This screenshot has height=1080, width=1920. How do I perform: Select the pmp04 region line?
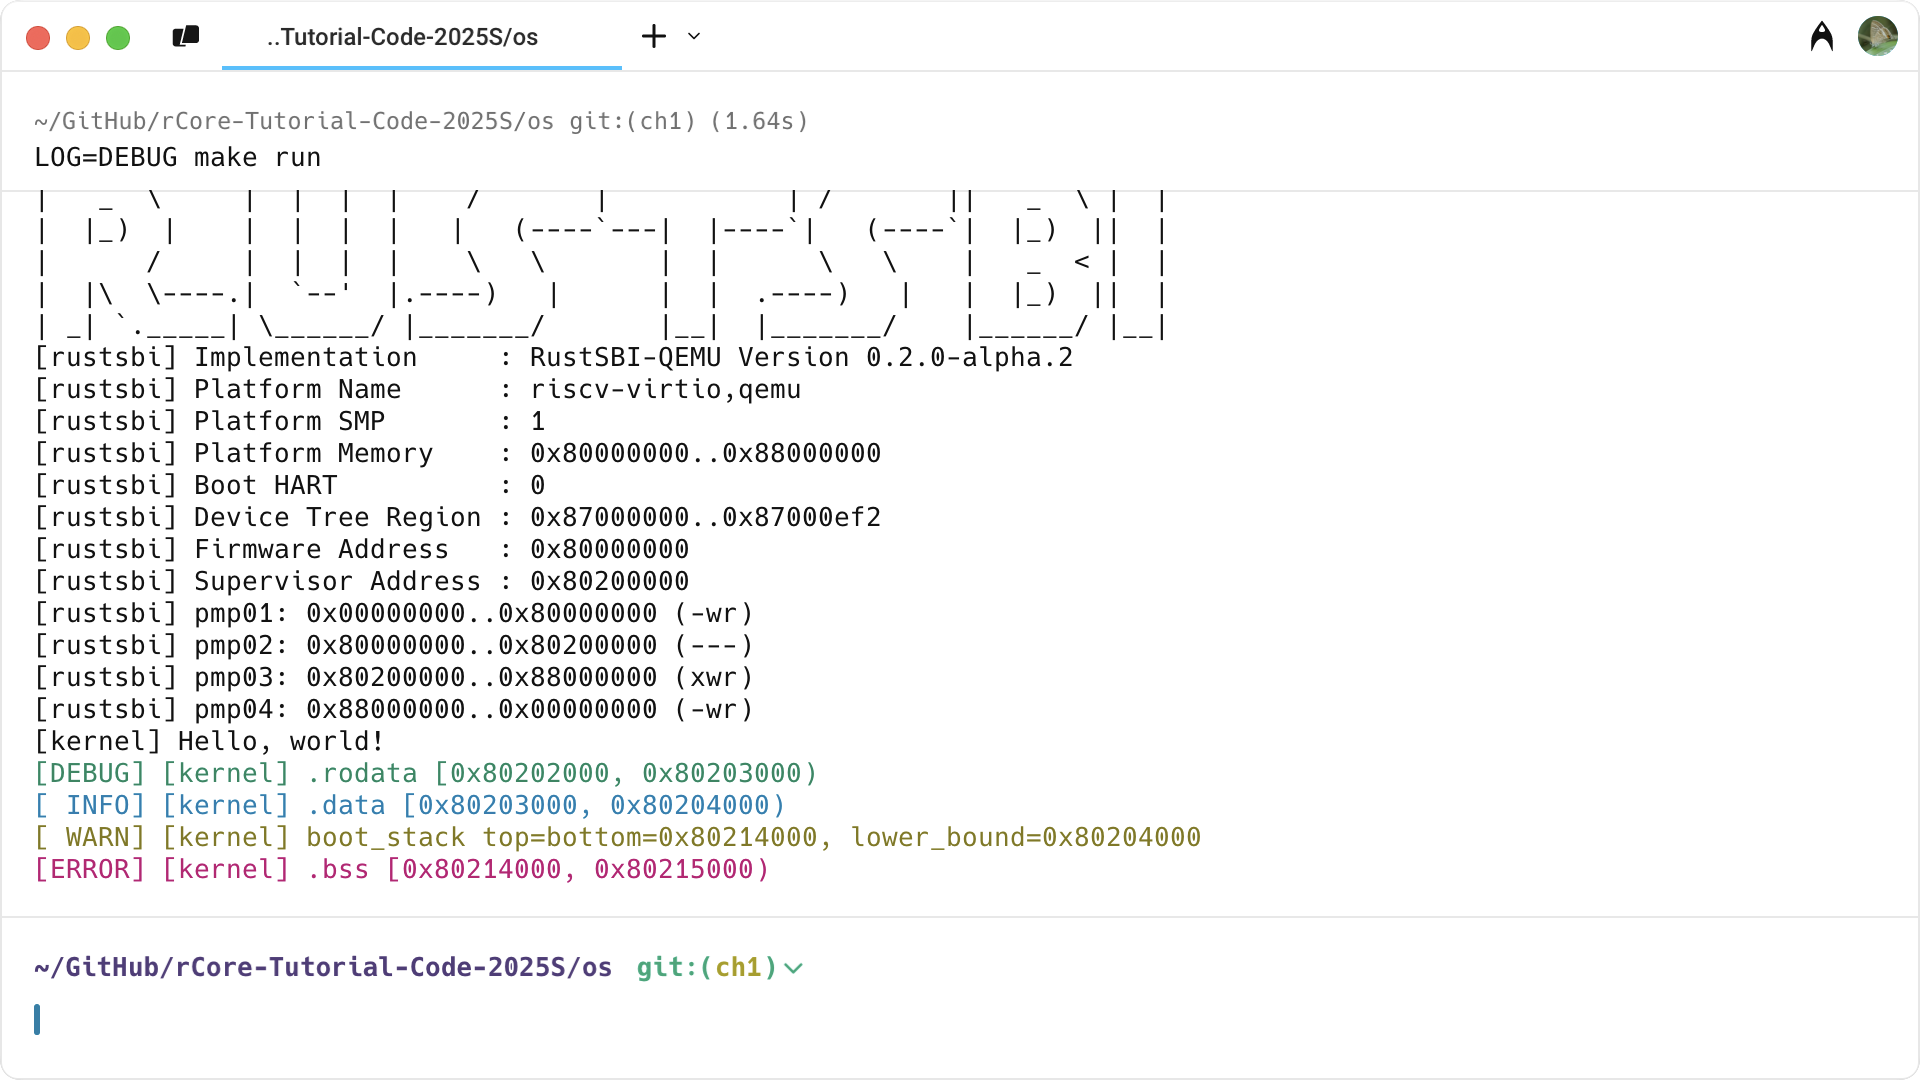pyautogui.click(x=394, y=709)
